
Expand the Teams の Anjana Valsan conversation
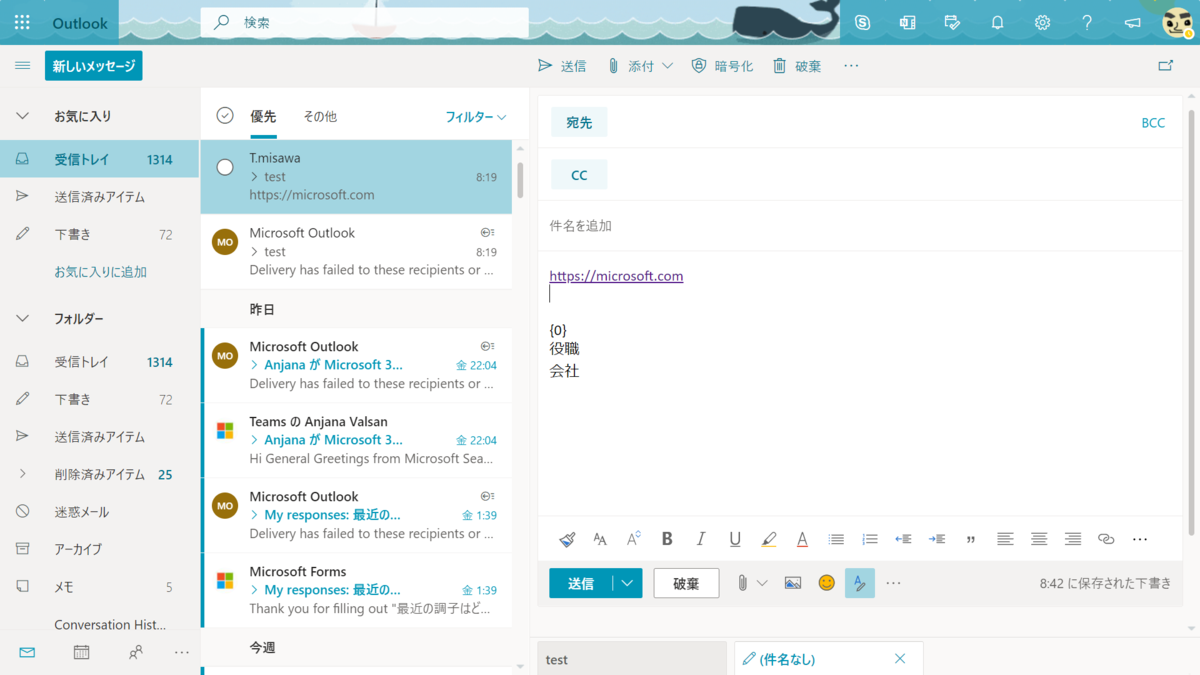(x=255, y=440)
